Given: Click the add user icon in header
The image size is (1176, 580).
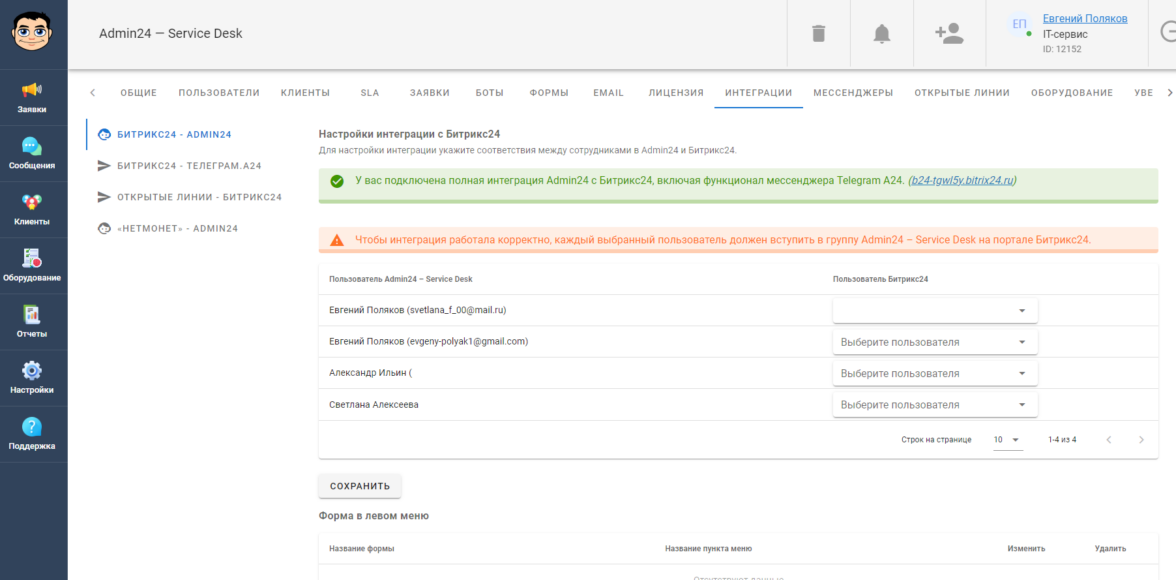Looking at the screenshot, I should point(948,34).
